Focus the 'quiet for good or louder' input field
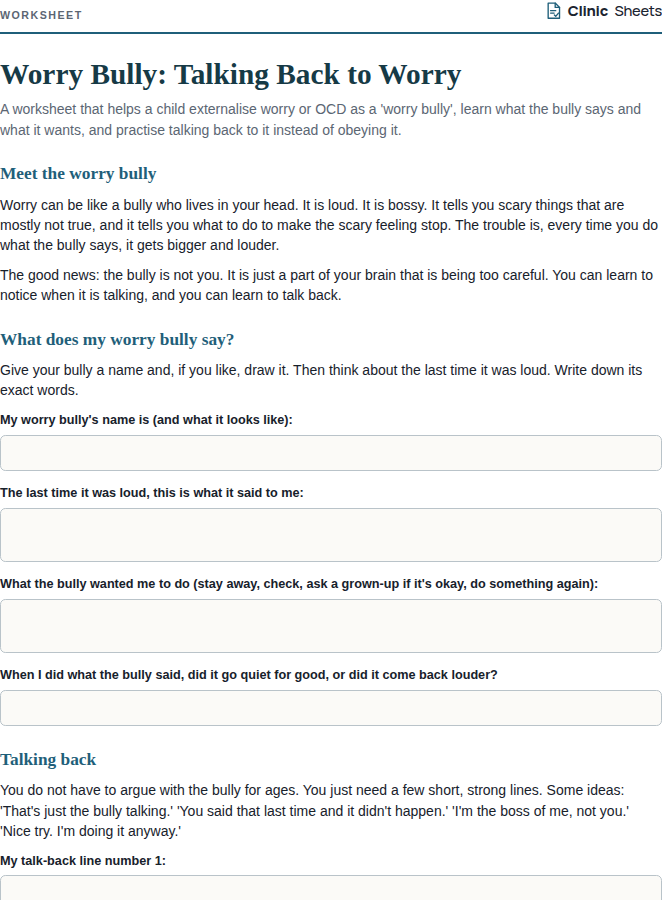 pyautogui.click(x=331, y=708)
